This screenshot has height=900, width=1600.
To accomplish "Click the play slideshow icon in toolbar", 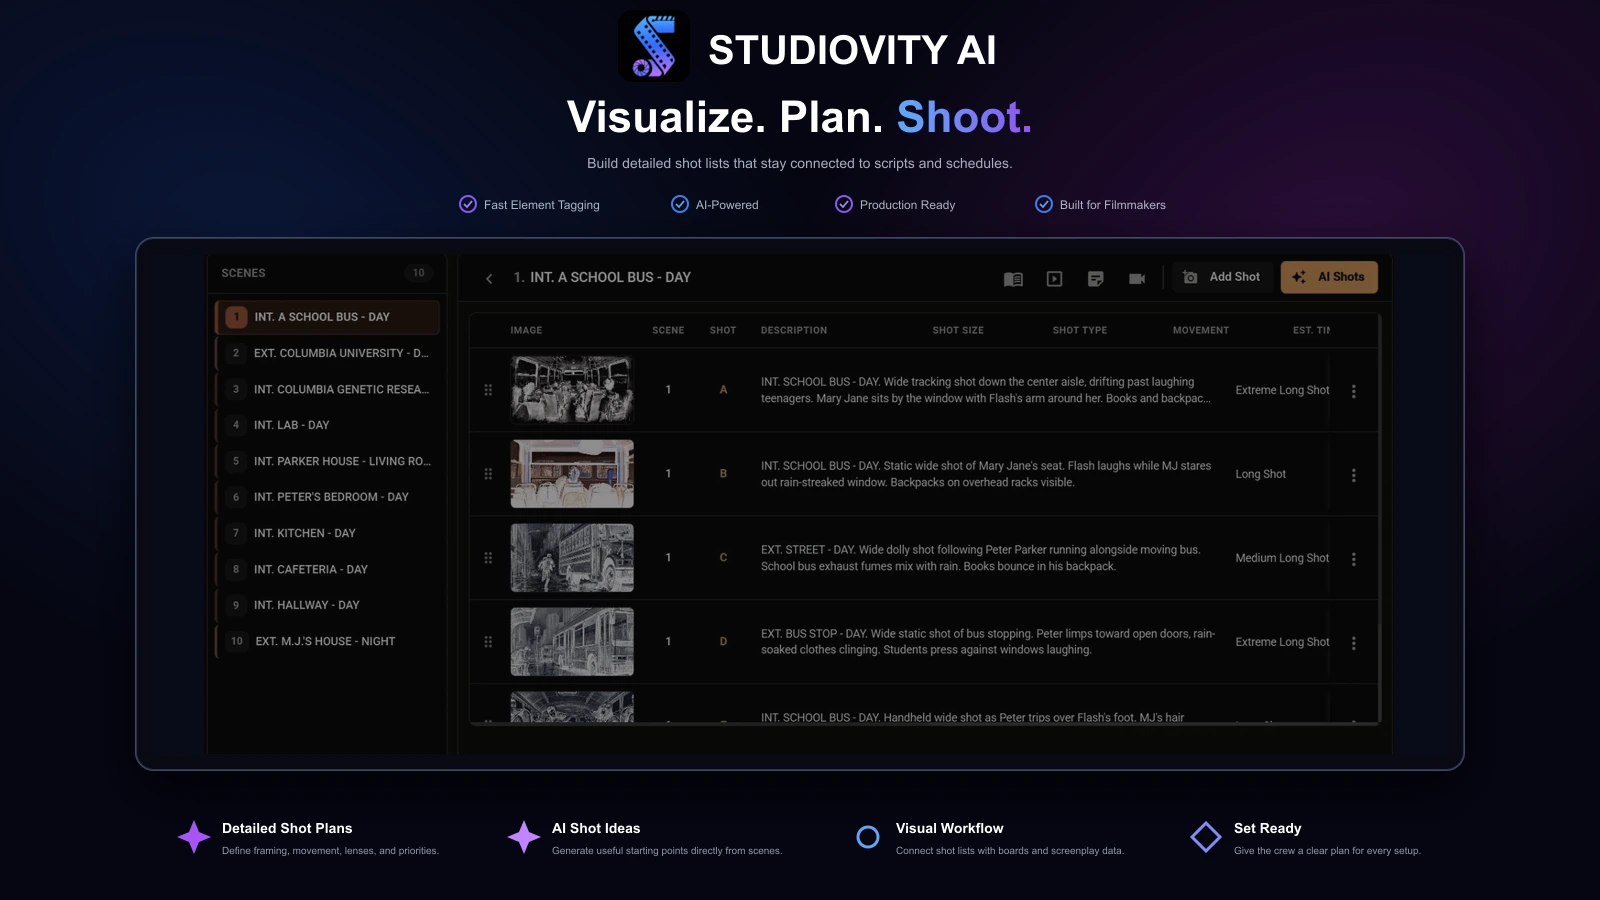I will tap(1054, 279).
